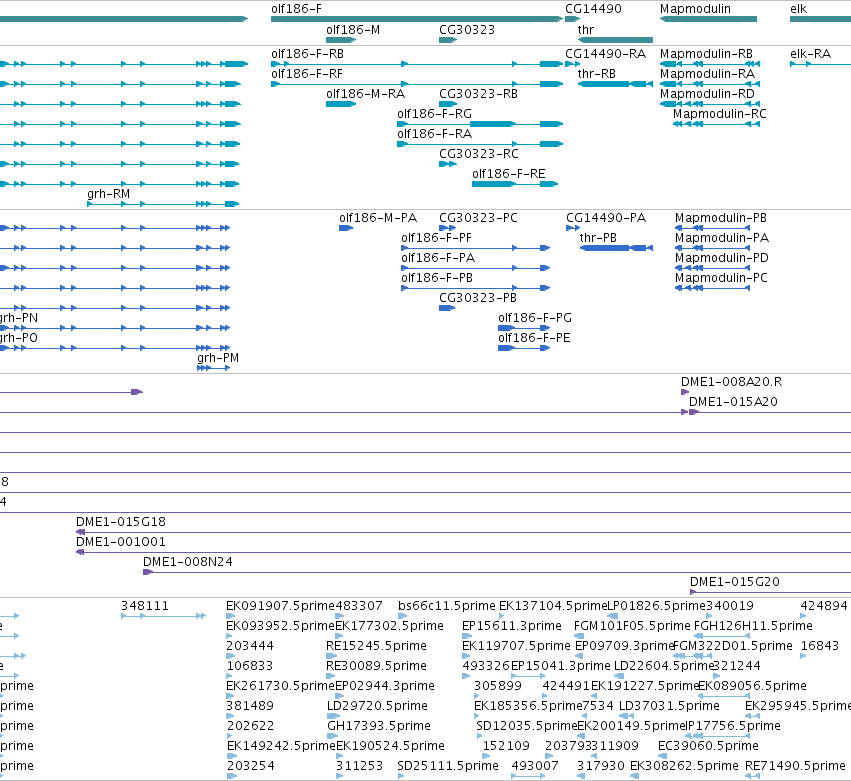The image size is (851, 781).
Task: Click EST EP15611.3prime
Action: 466,636
